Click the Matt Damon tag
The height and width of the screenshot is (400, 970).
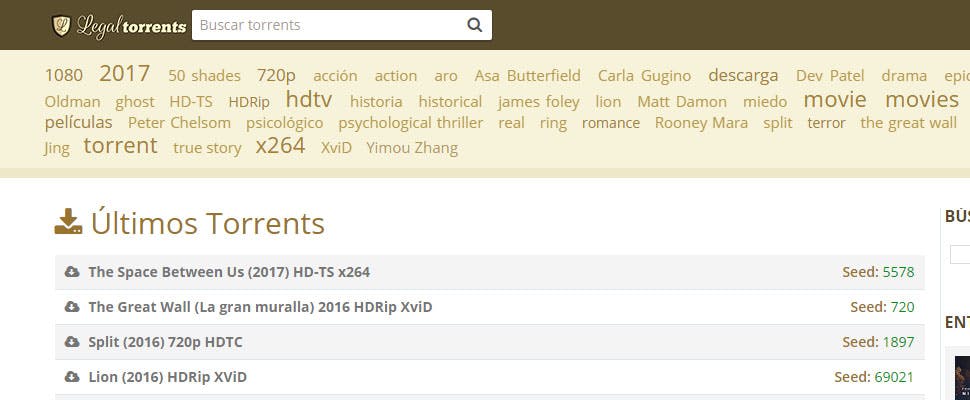682,101
